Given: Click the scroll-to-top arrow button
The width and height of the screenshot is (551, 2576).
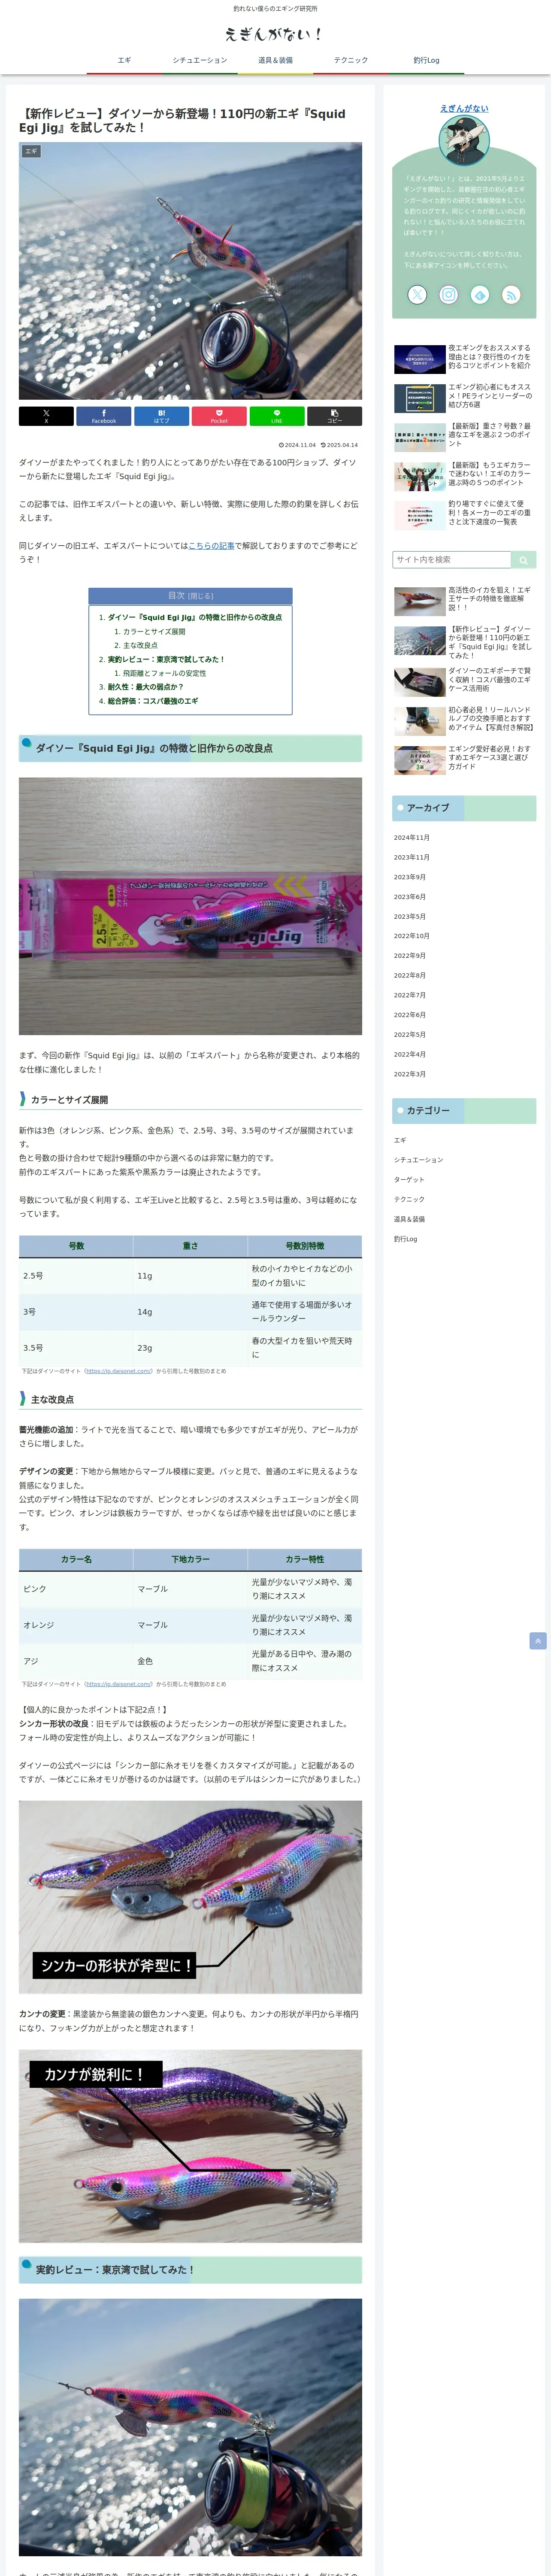Looking at the screenshot, I should click(x=538, y=1641).
